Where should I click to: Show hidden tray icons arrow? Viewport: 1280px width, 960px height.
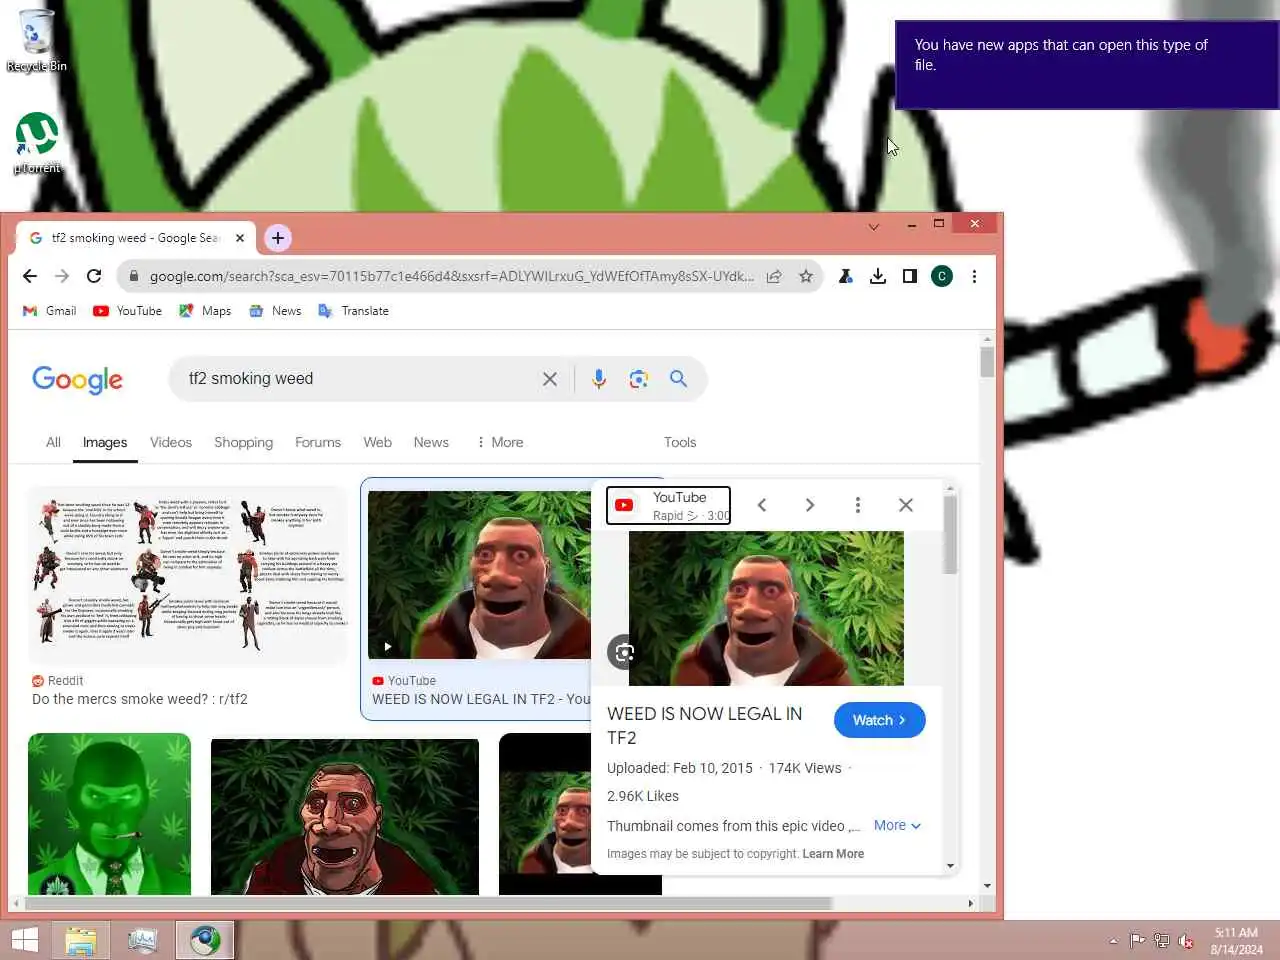coord(1113,940)
